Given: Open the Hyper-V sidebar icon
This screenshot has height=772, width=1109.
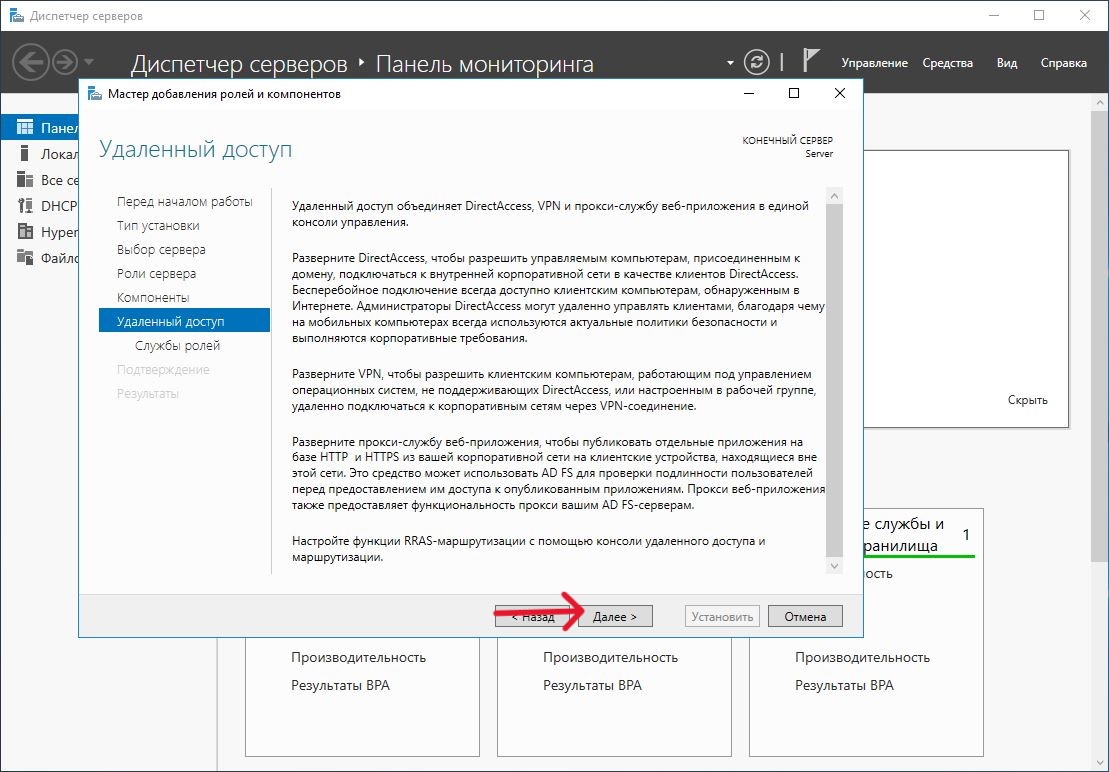Looking at the screenshot, I should pos(25,232).
